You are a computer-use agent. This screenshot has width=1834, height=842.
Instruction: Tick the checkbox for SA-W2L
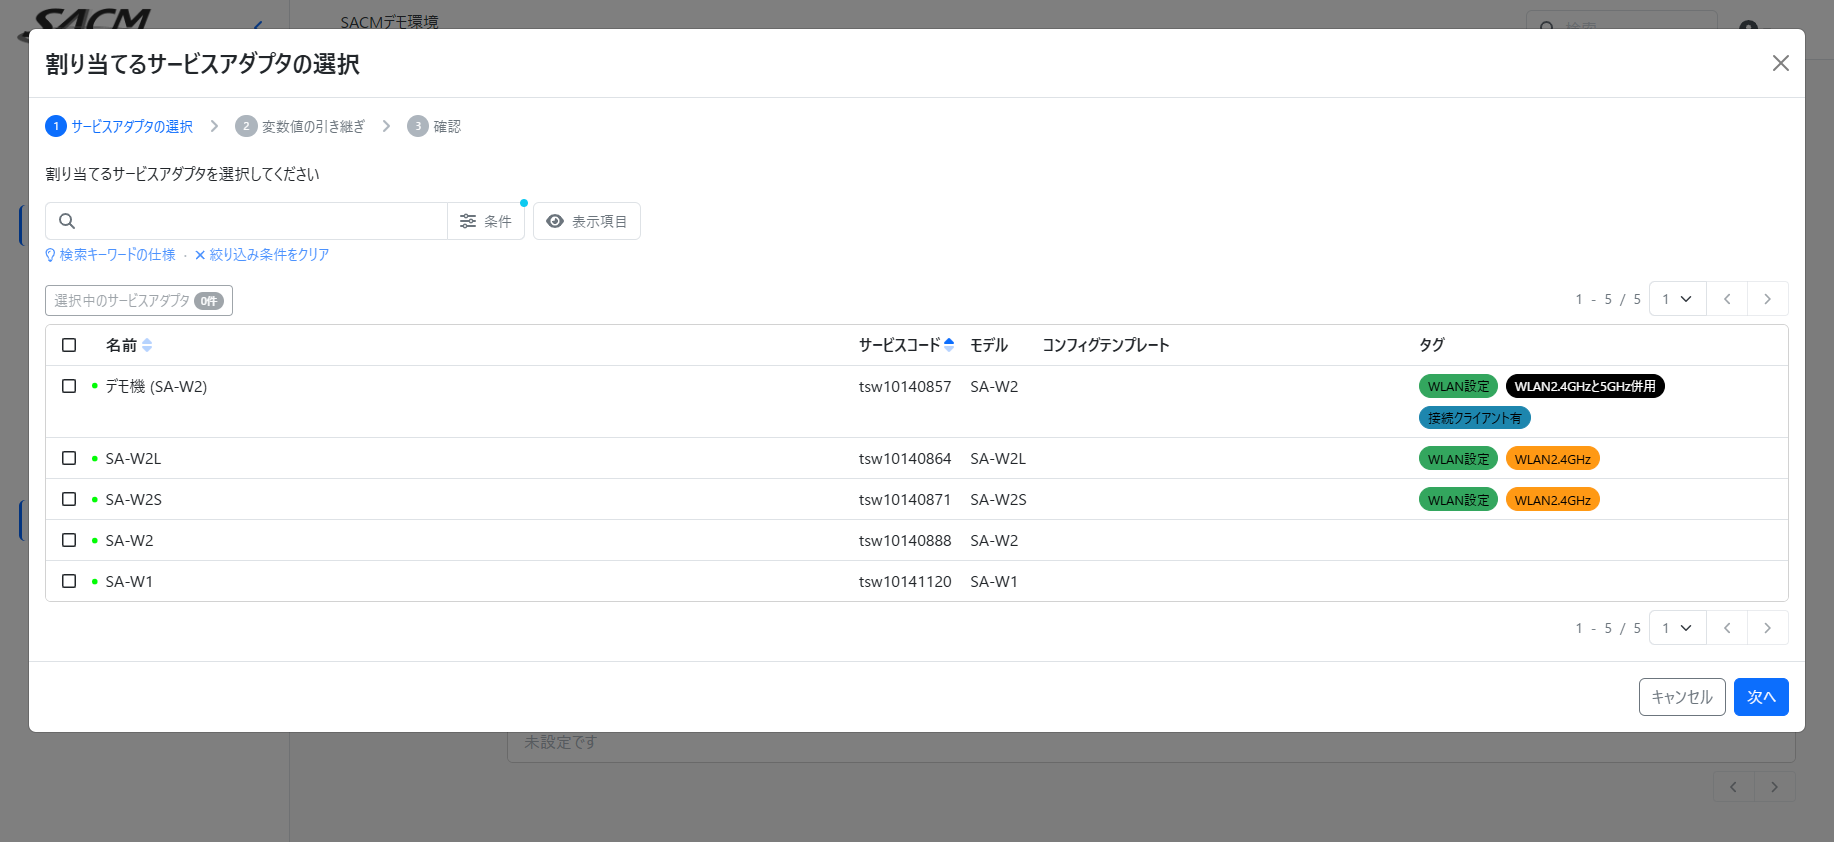(69, 458)
